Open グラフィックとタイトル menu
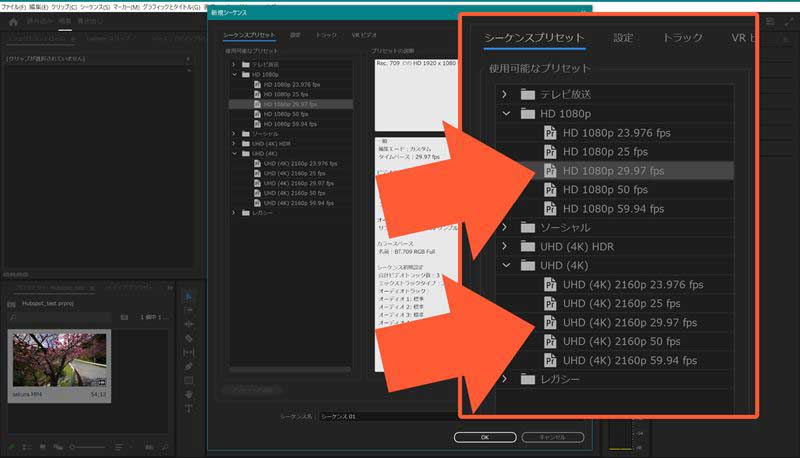Screen dimensions: 800x458 pyautogui.click(x=171, y=7)
